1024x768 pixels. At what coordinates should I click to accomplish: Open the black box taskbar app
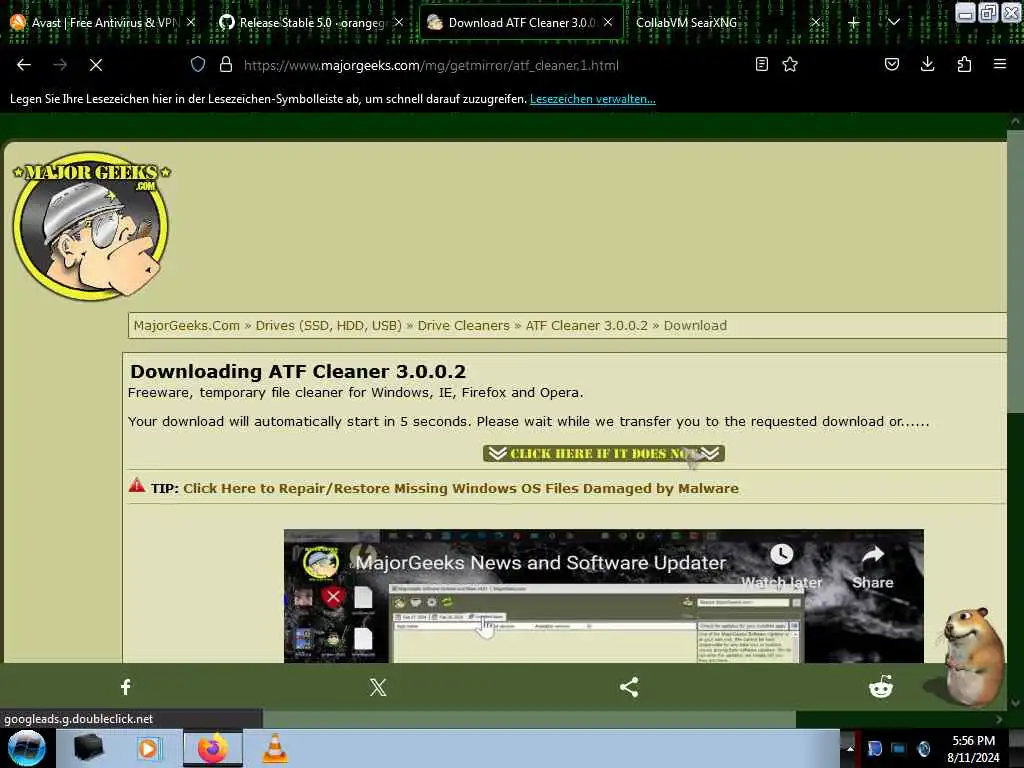[x=88, y=748]
